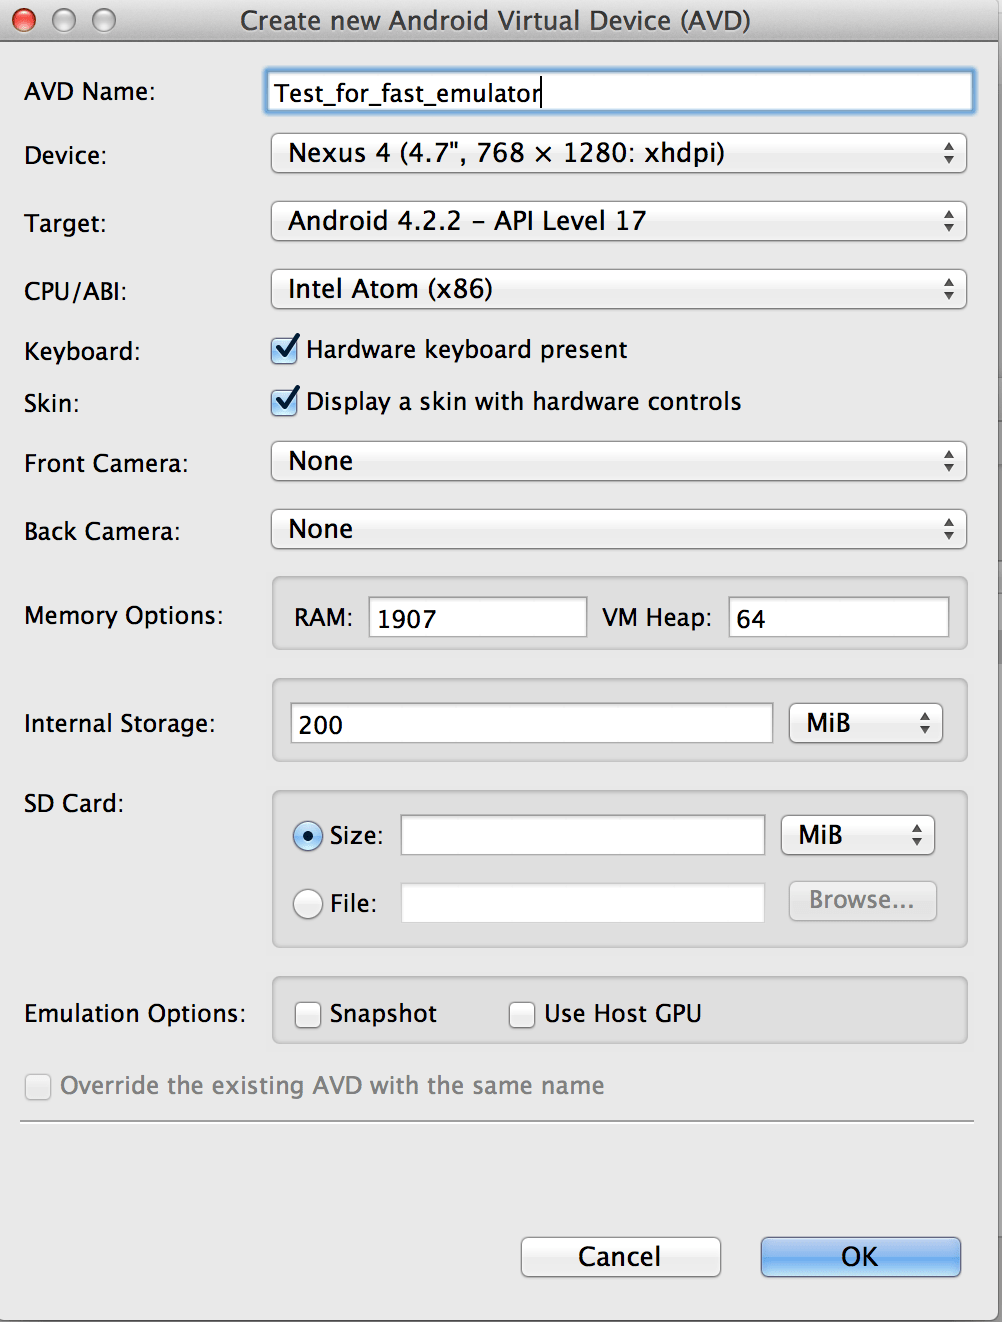
Task: Cancel the Create new AVD dialog
Action: click(620, 1257)
